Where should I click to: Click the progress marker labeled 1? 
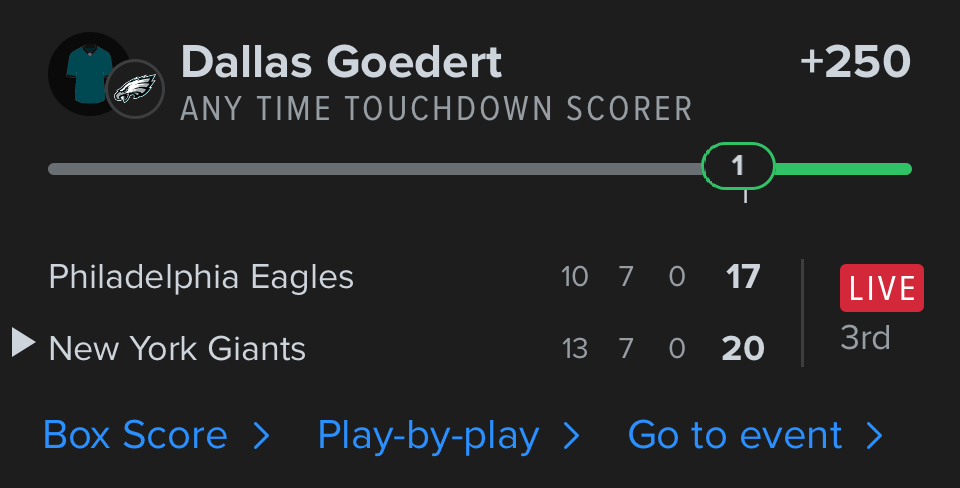[x=738, y=166]
